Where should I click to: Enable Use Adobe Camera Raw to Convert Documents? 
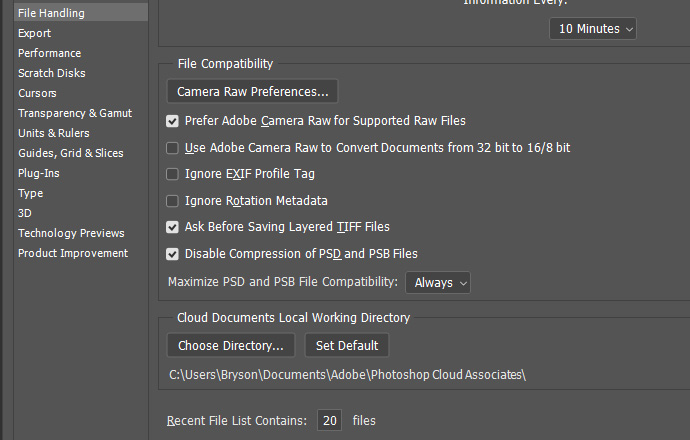[x=172, y=148]
